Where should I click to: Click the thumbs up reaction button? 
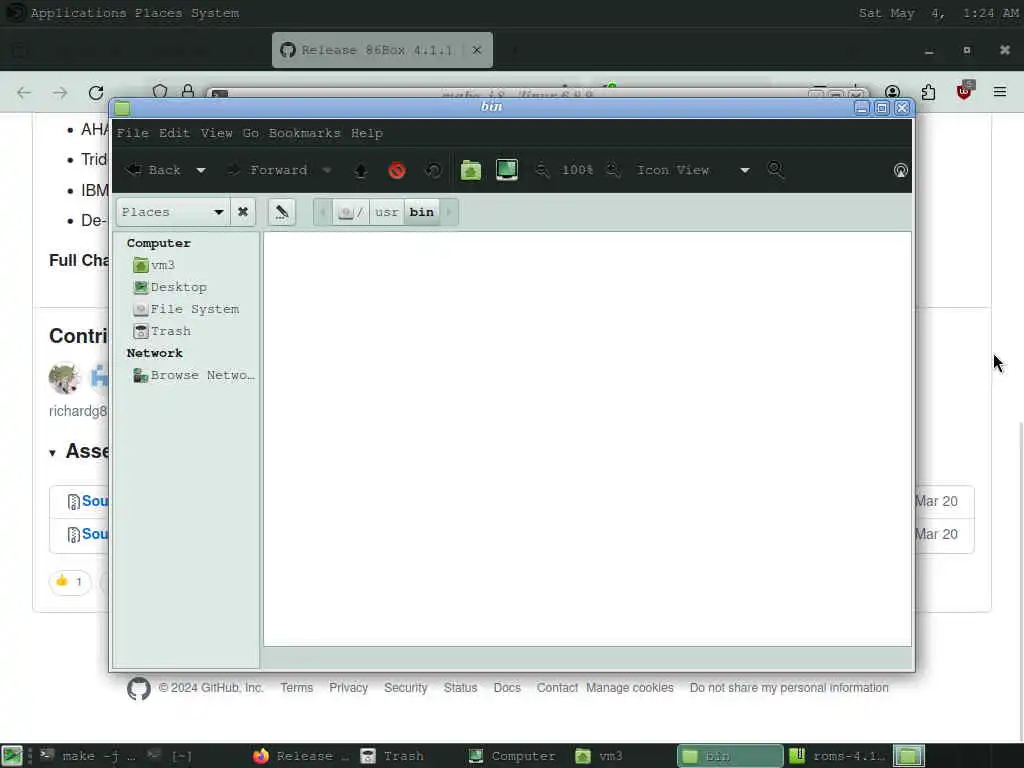click(69, 581)
